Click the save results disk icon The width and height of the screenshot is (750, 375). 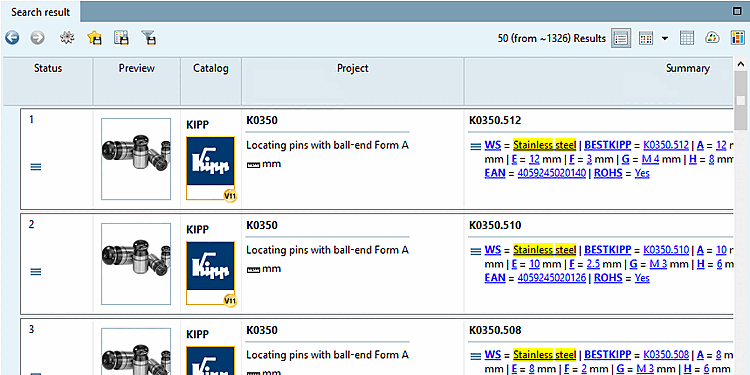coord(121,38)
